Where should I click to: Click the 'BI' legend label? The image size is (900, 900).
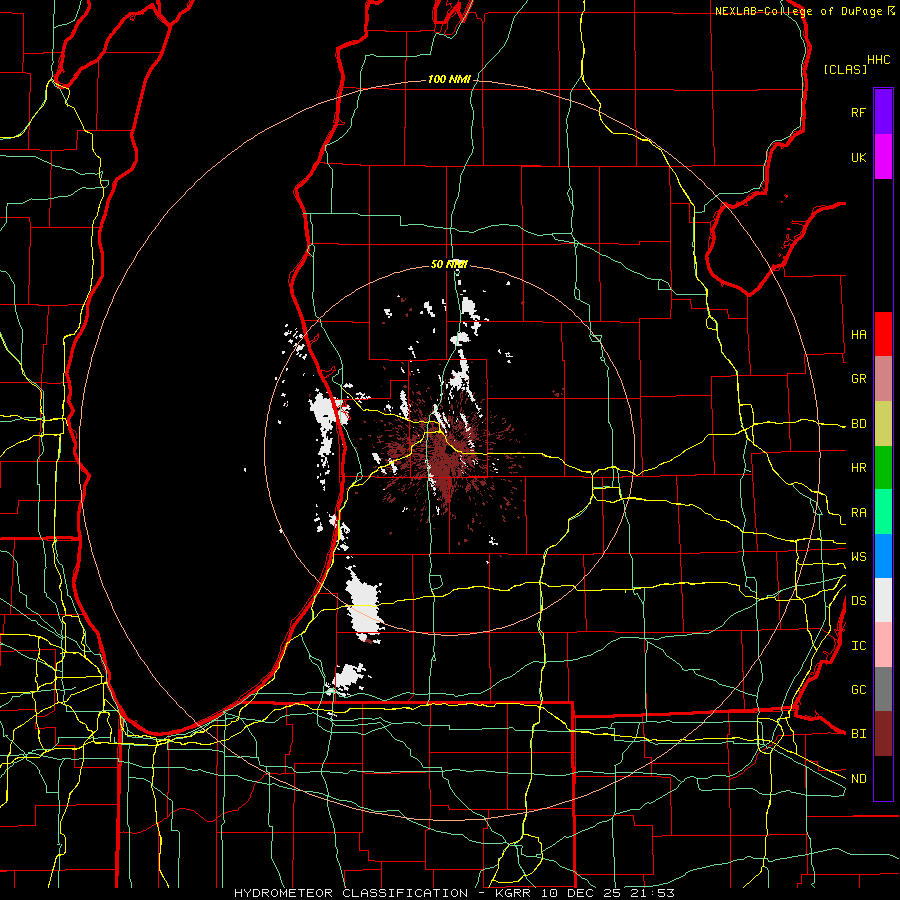pos(858,734)
